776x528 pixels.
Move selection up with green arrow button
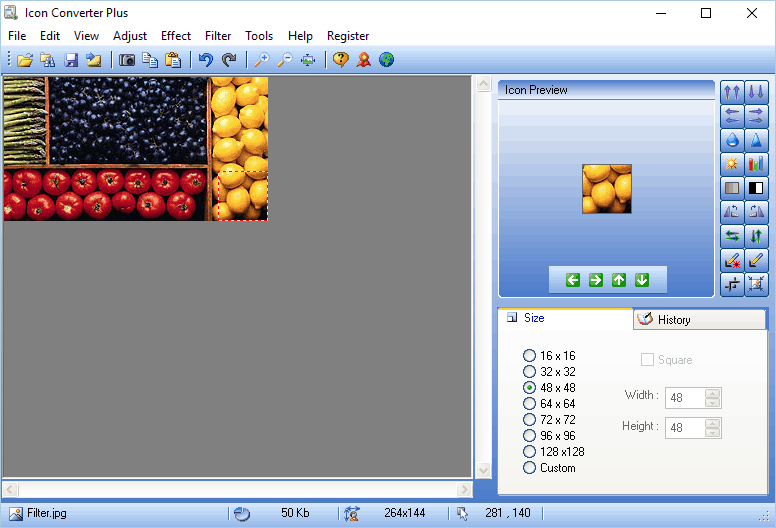[x=619, y=280]
